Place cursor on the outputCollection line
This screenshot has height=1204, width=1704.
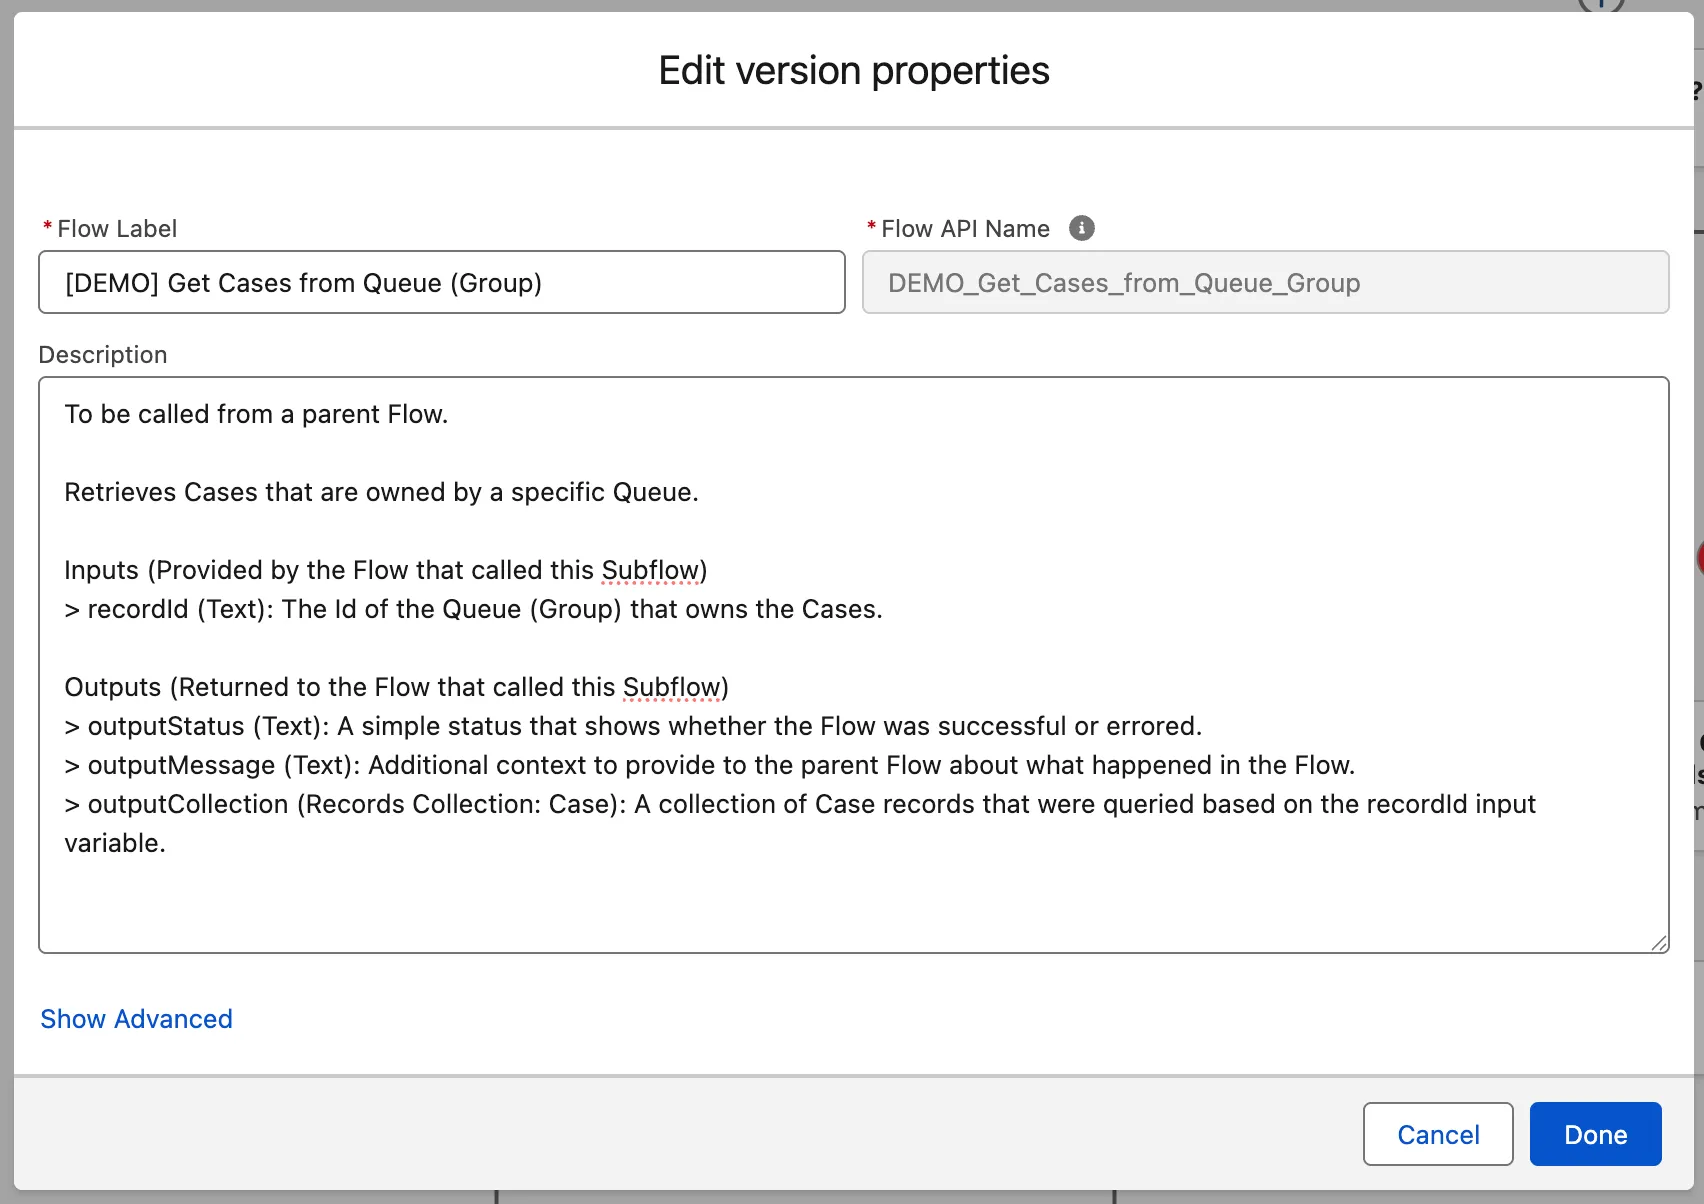[x=799, y=804]
